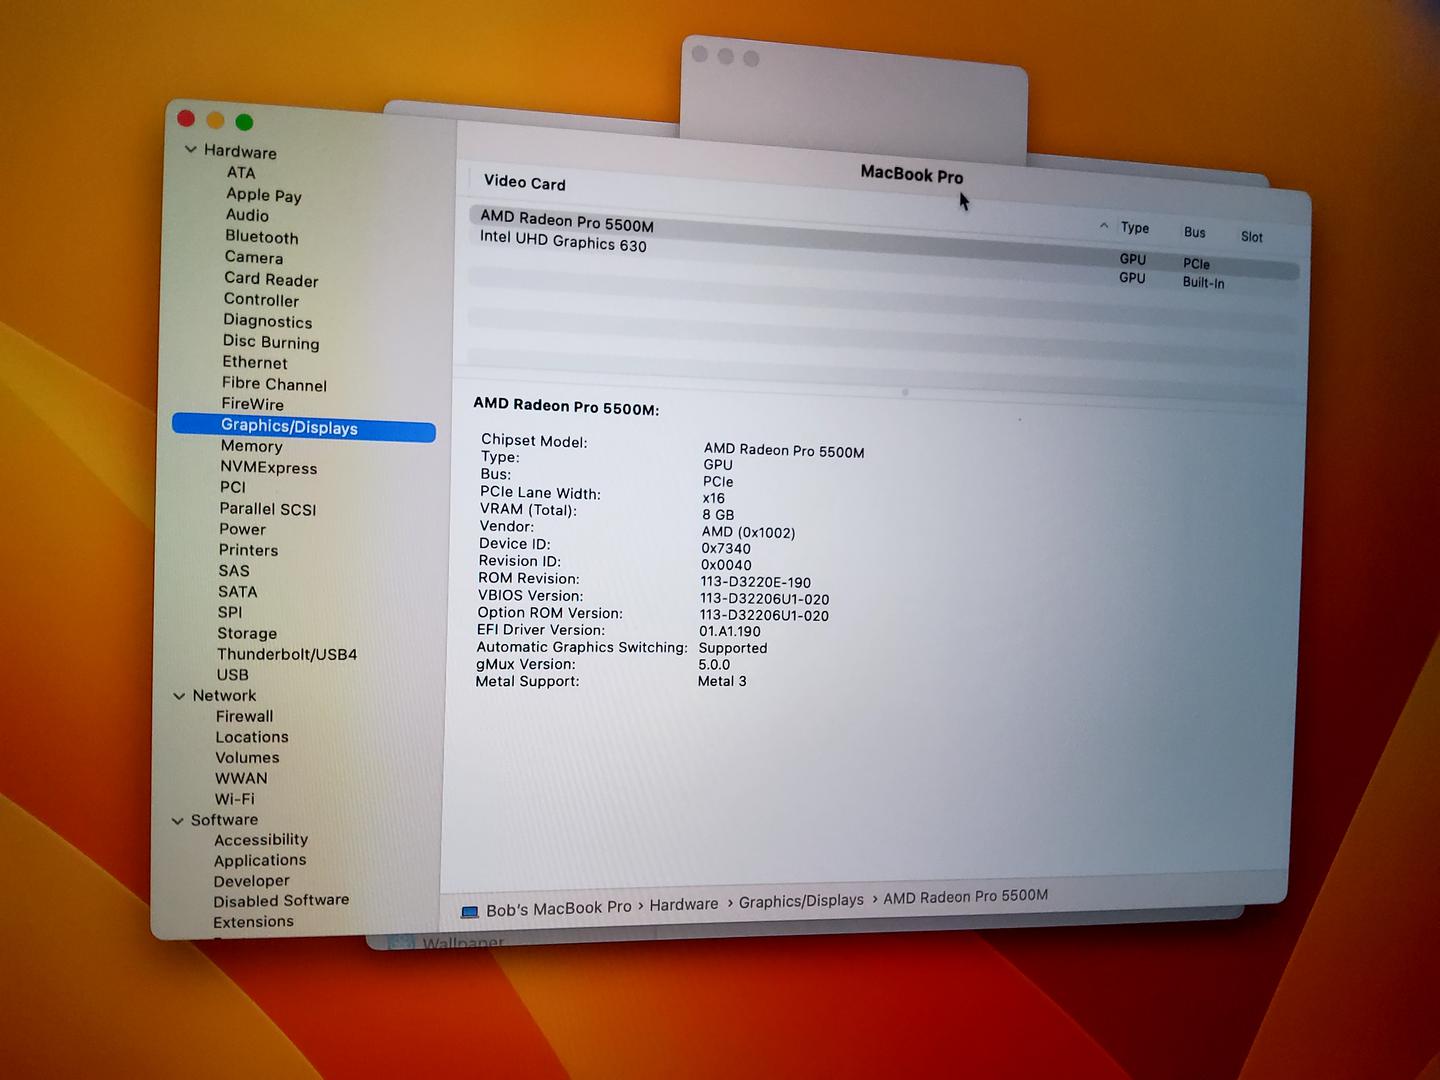
Task: Click the Software section label
Action: tap(224, 820)
